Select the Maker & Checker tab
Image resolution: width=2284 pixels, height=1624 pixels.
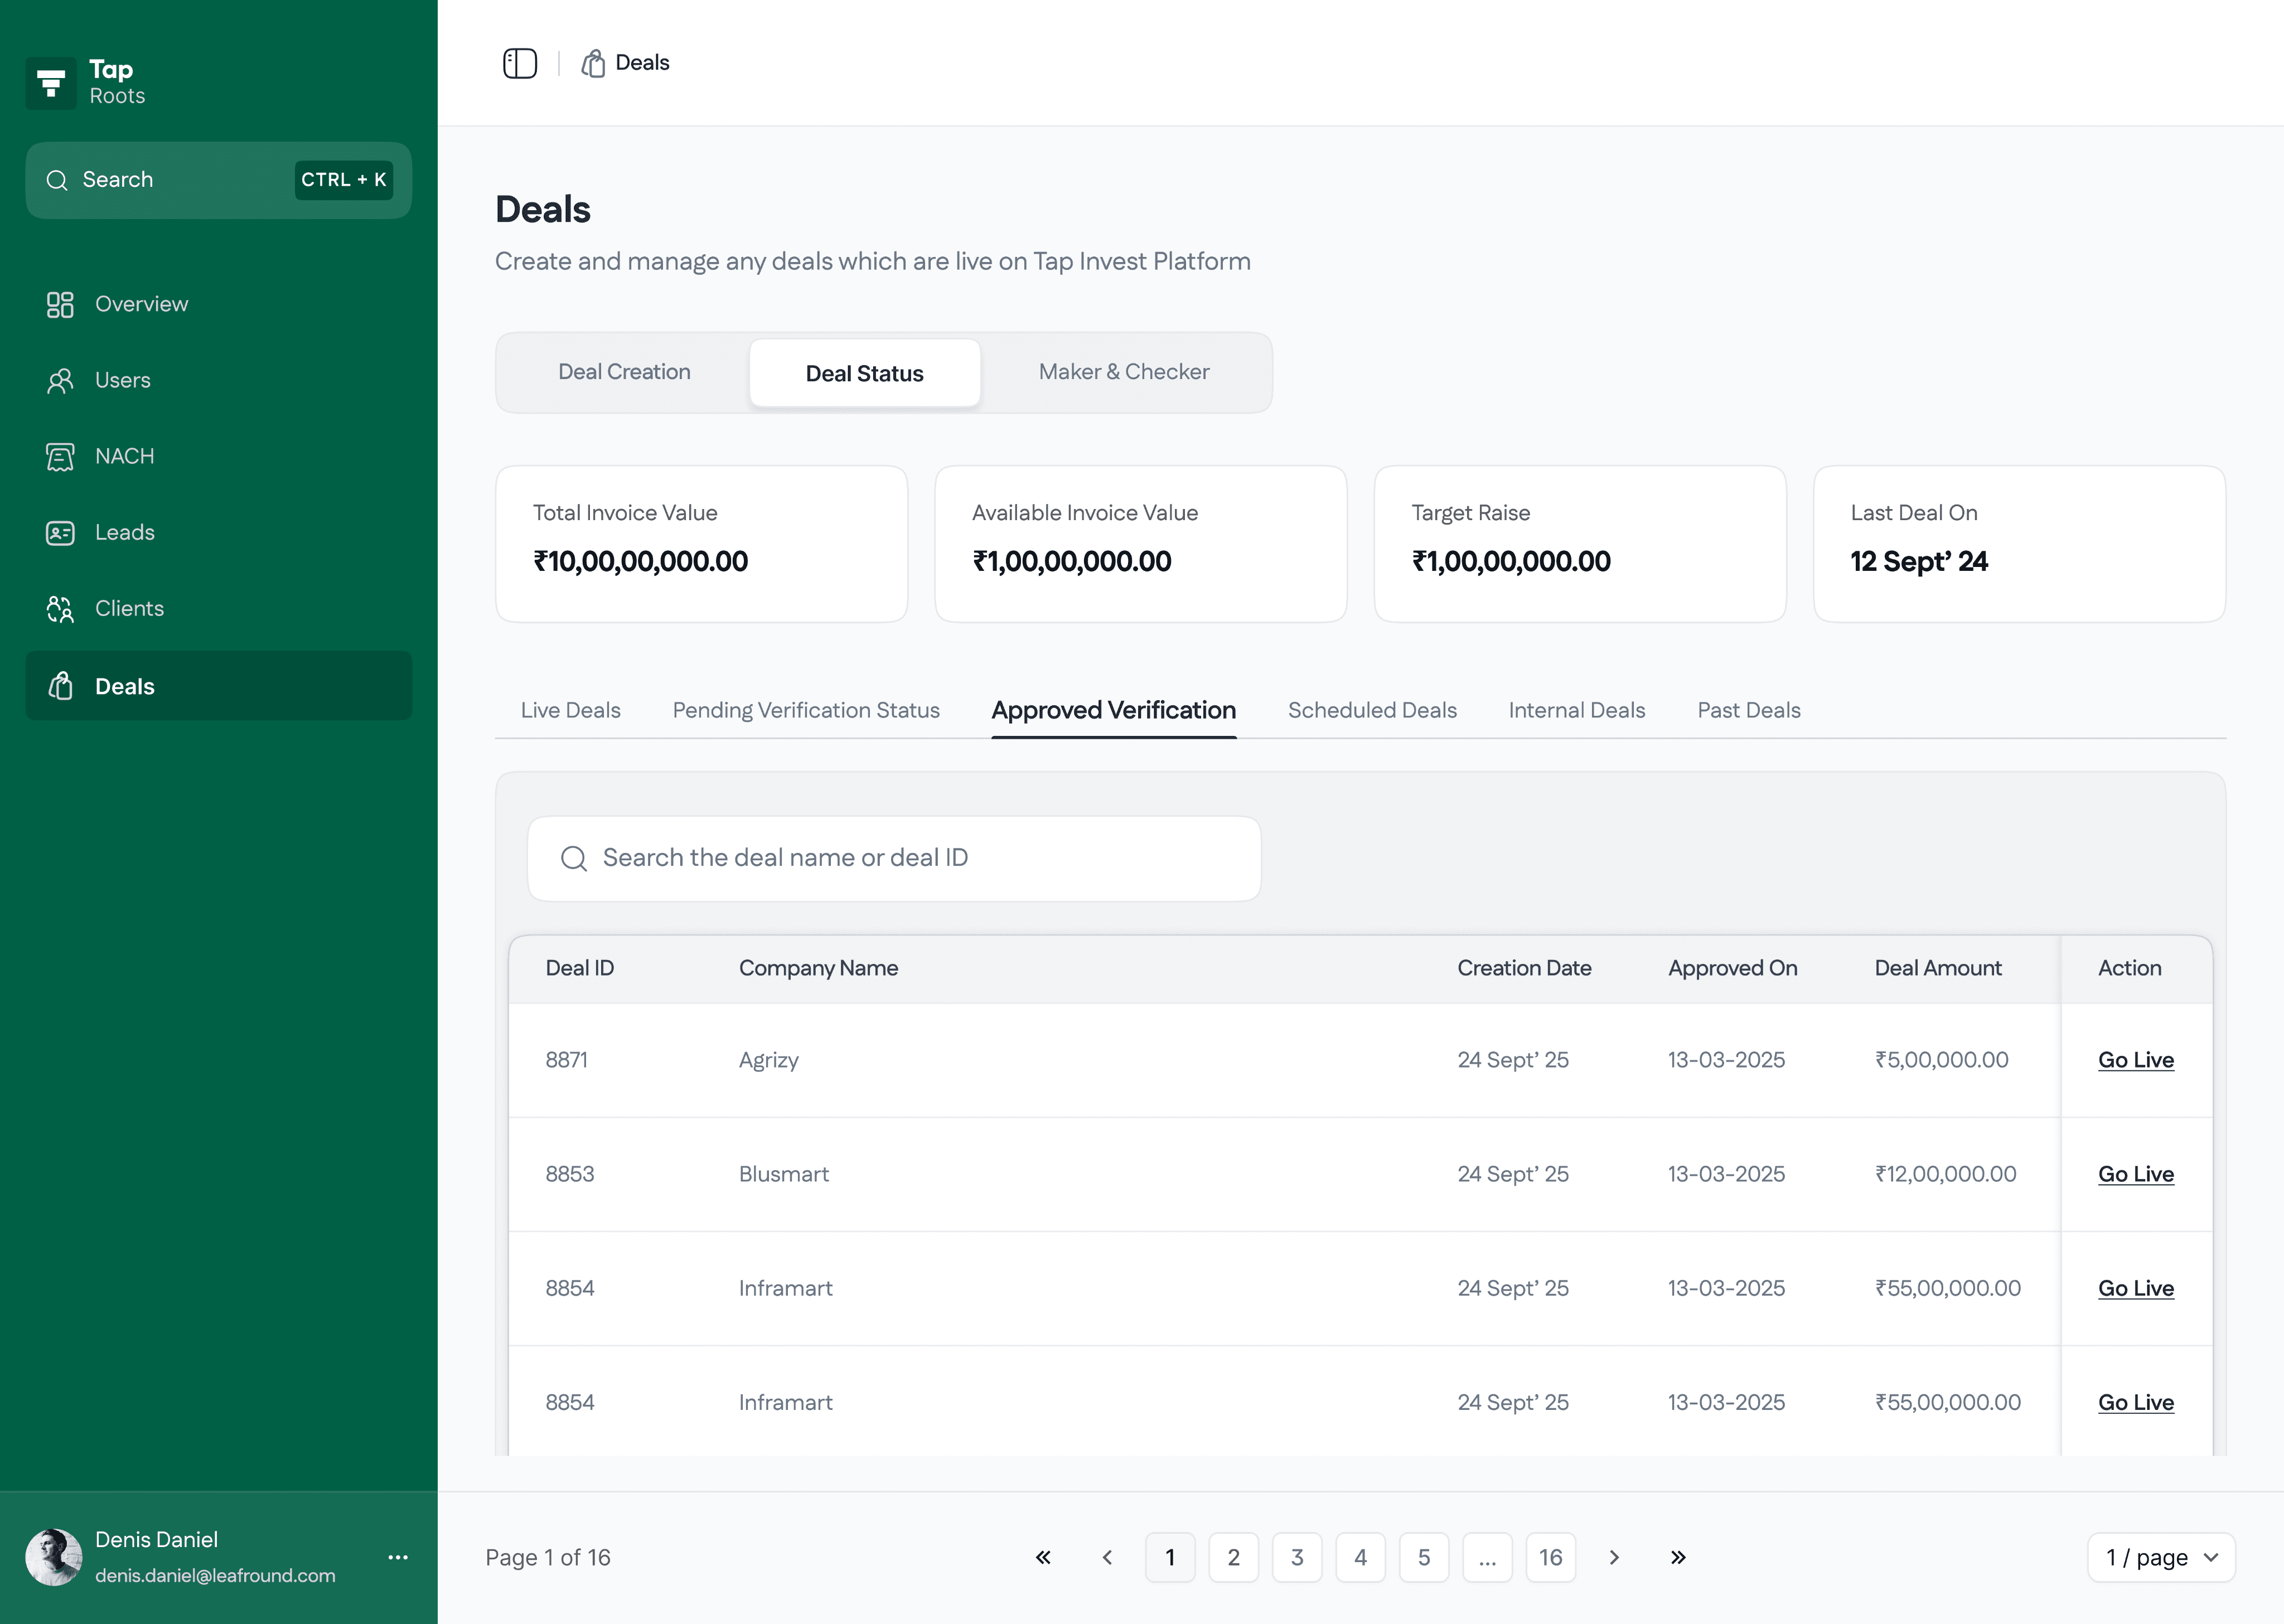click(x=1123, y=372)
